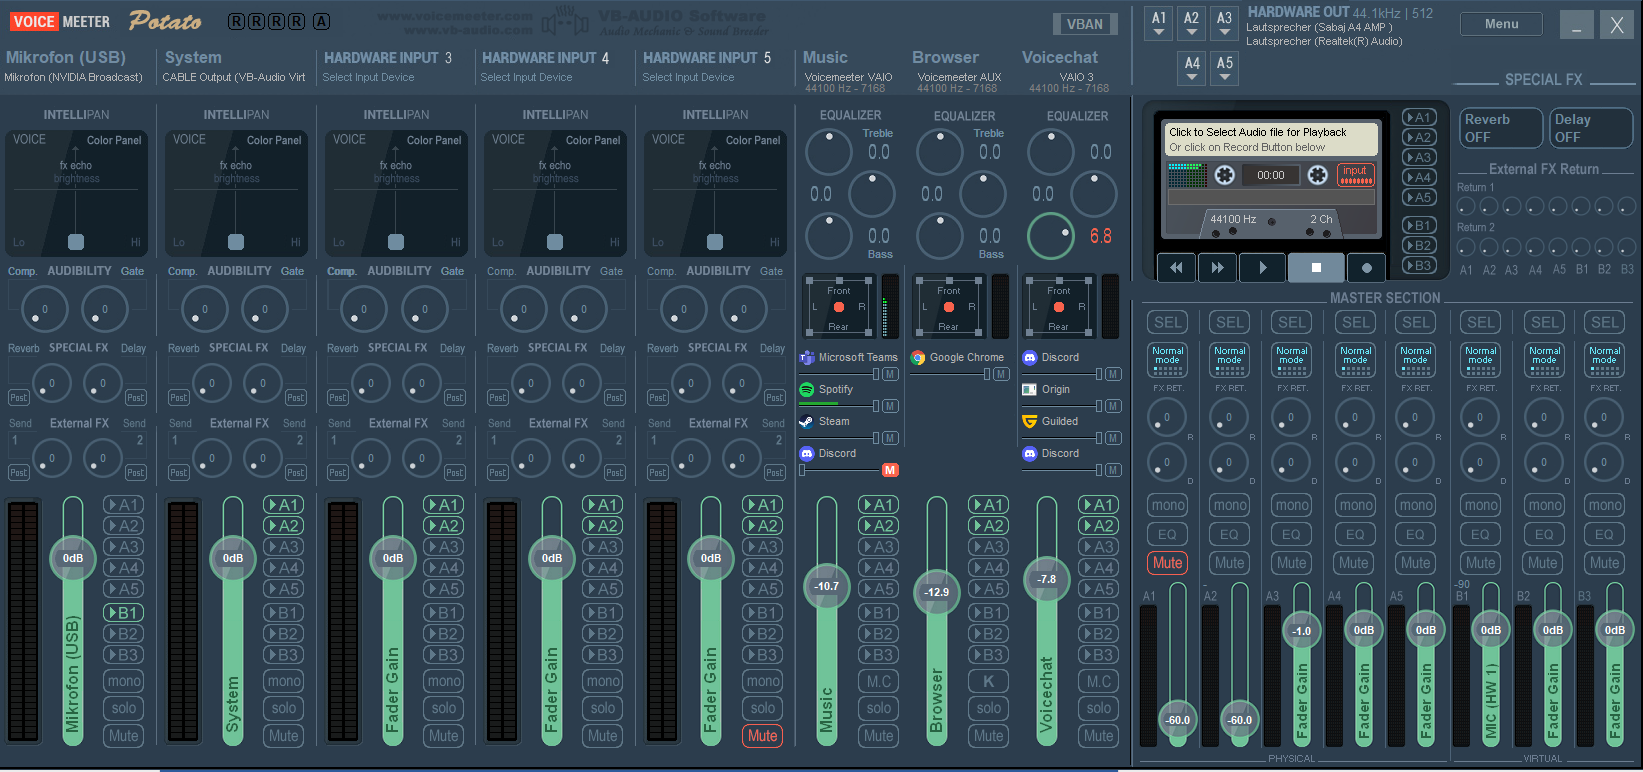Select input device for Hardware Input 4
1643x772 pixels.
point(526,77)
